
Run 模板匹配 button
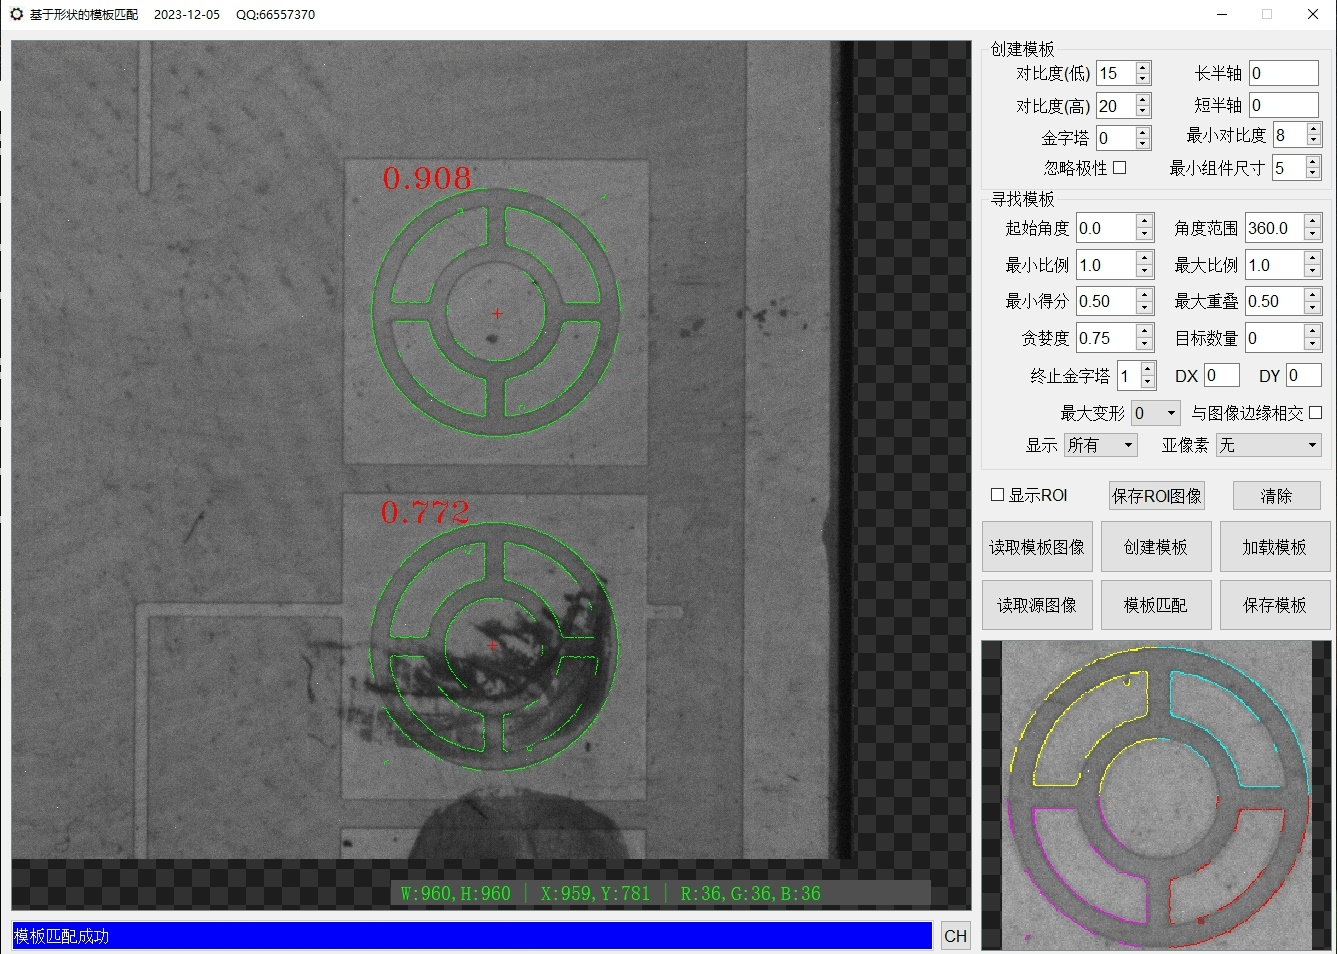pyautogui.click(x=1156, y=605)
